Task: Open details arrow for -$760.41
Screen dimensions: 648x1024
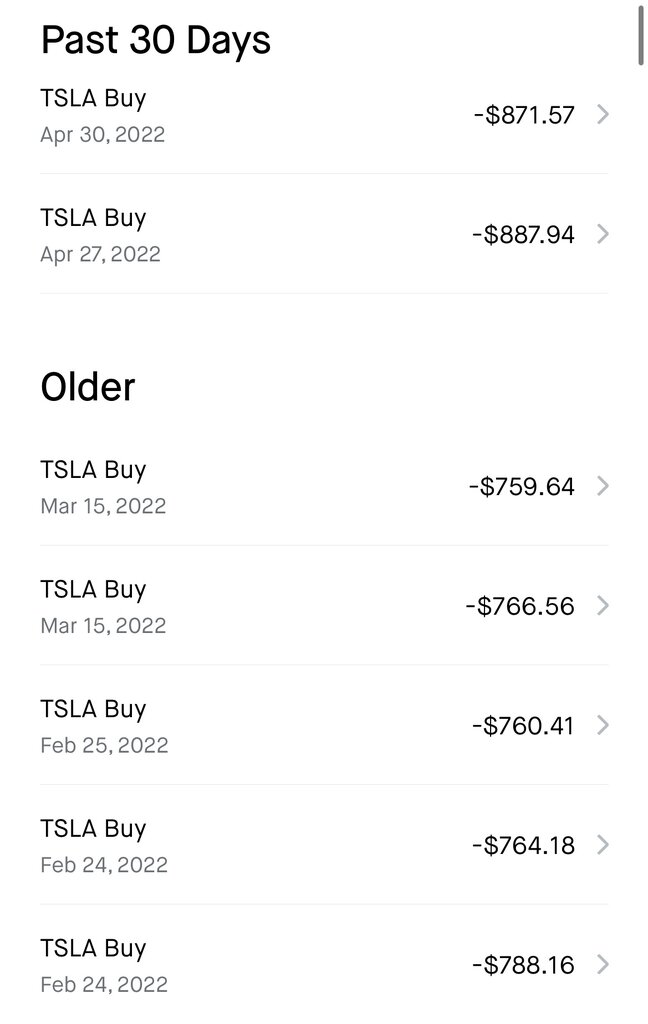Action: (603, 726)
